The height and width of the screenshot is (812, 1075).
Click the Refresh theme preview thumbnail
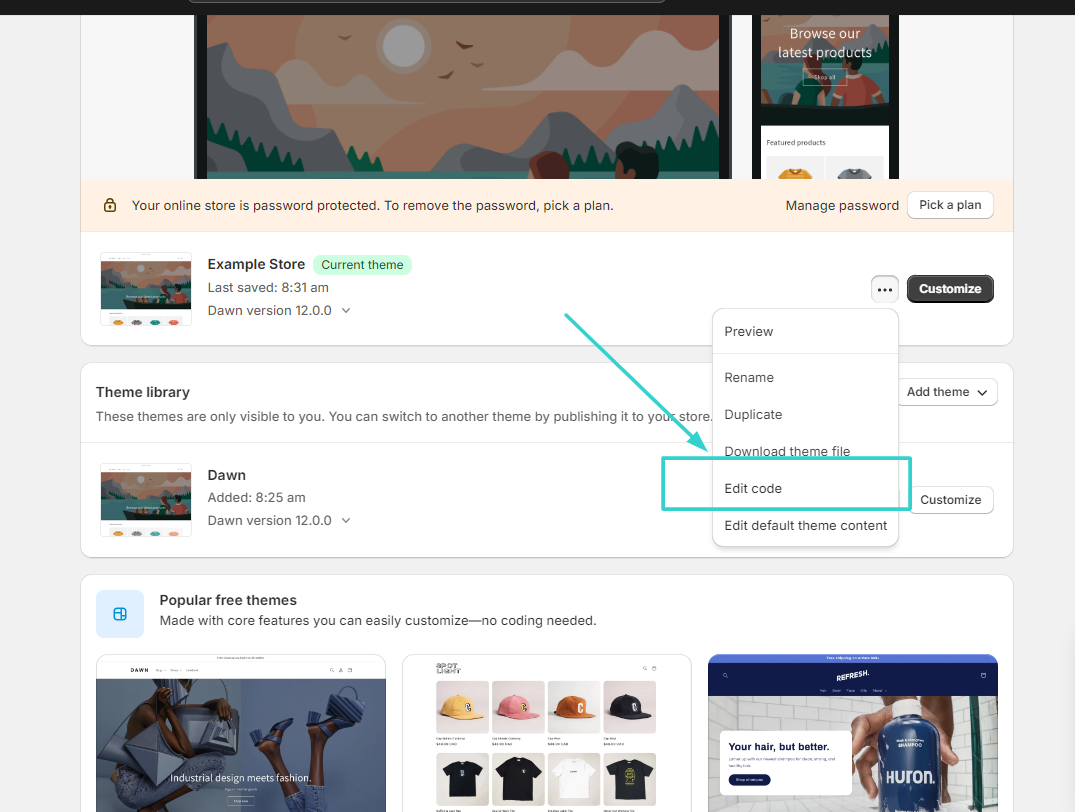(x=852, y=733)
